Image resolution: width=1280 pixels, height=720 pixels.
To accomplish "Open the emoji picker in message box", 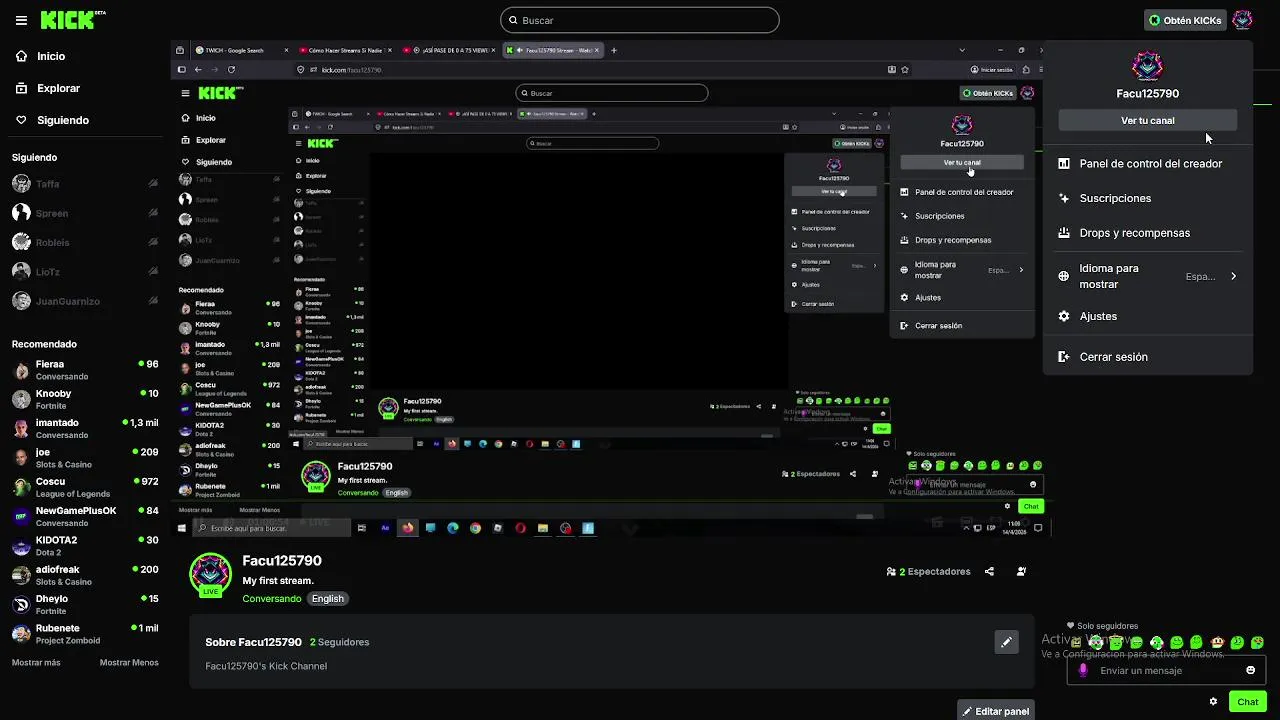I will 1250,670.
